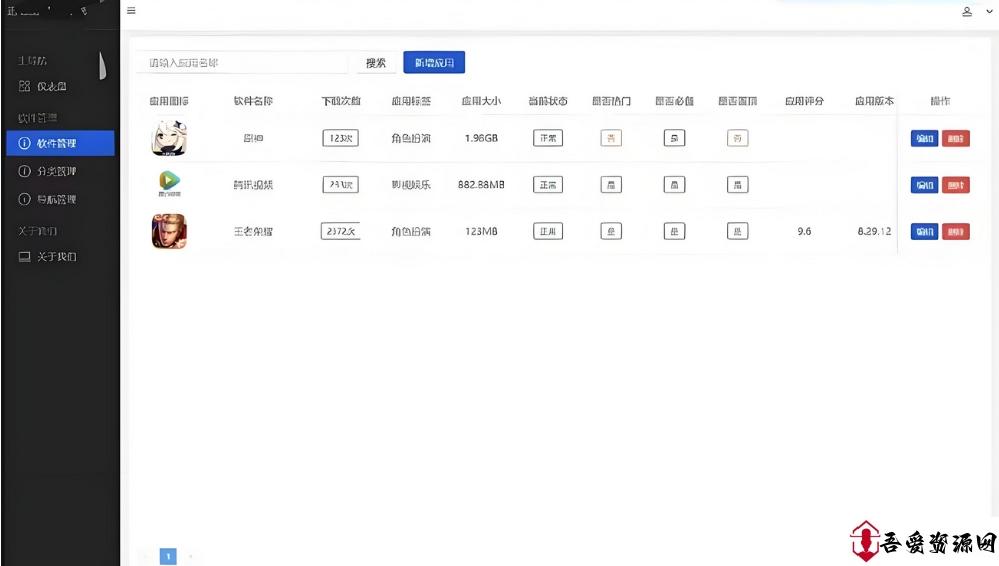Click blue edit button in Tencent Video row
Screen dimensions: 999x566
pyautogui.click(x=924, y=185)
